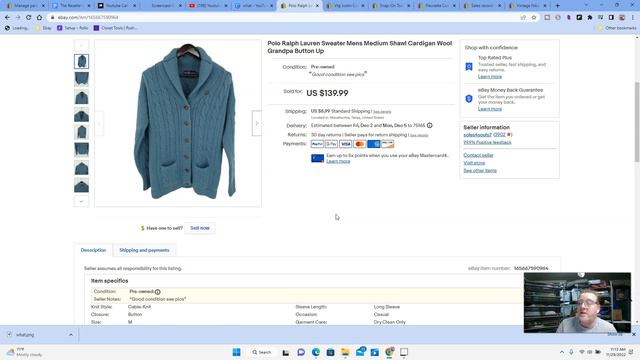The image size is (640, 360).
Task: Open the Windows Start menu
Action: 236,352
